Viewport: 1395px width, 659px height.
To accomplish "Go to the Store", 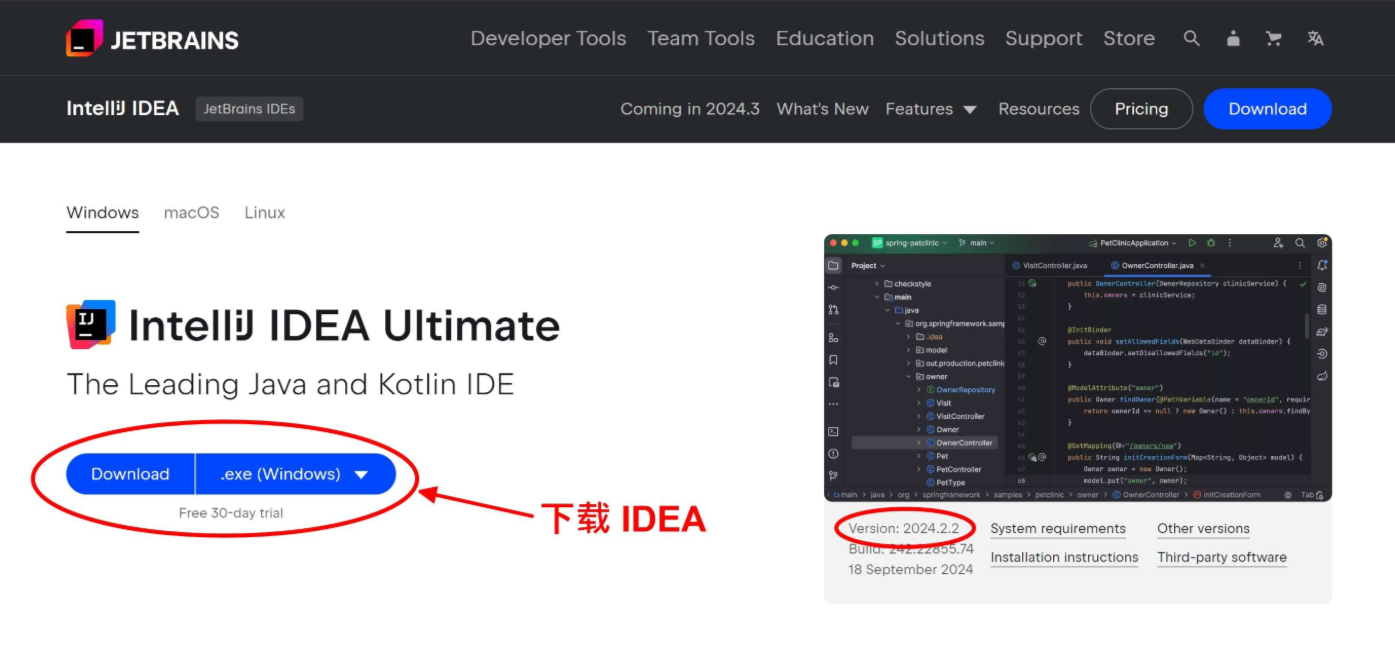I will point(1129,38).
